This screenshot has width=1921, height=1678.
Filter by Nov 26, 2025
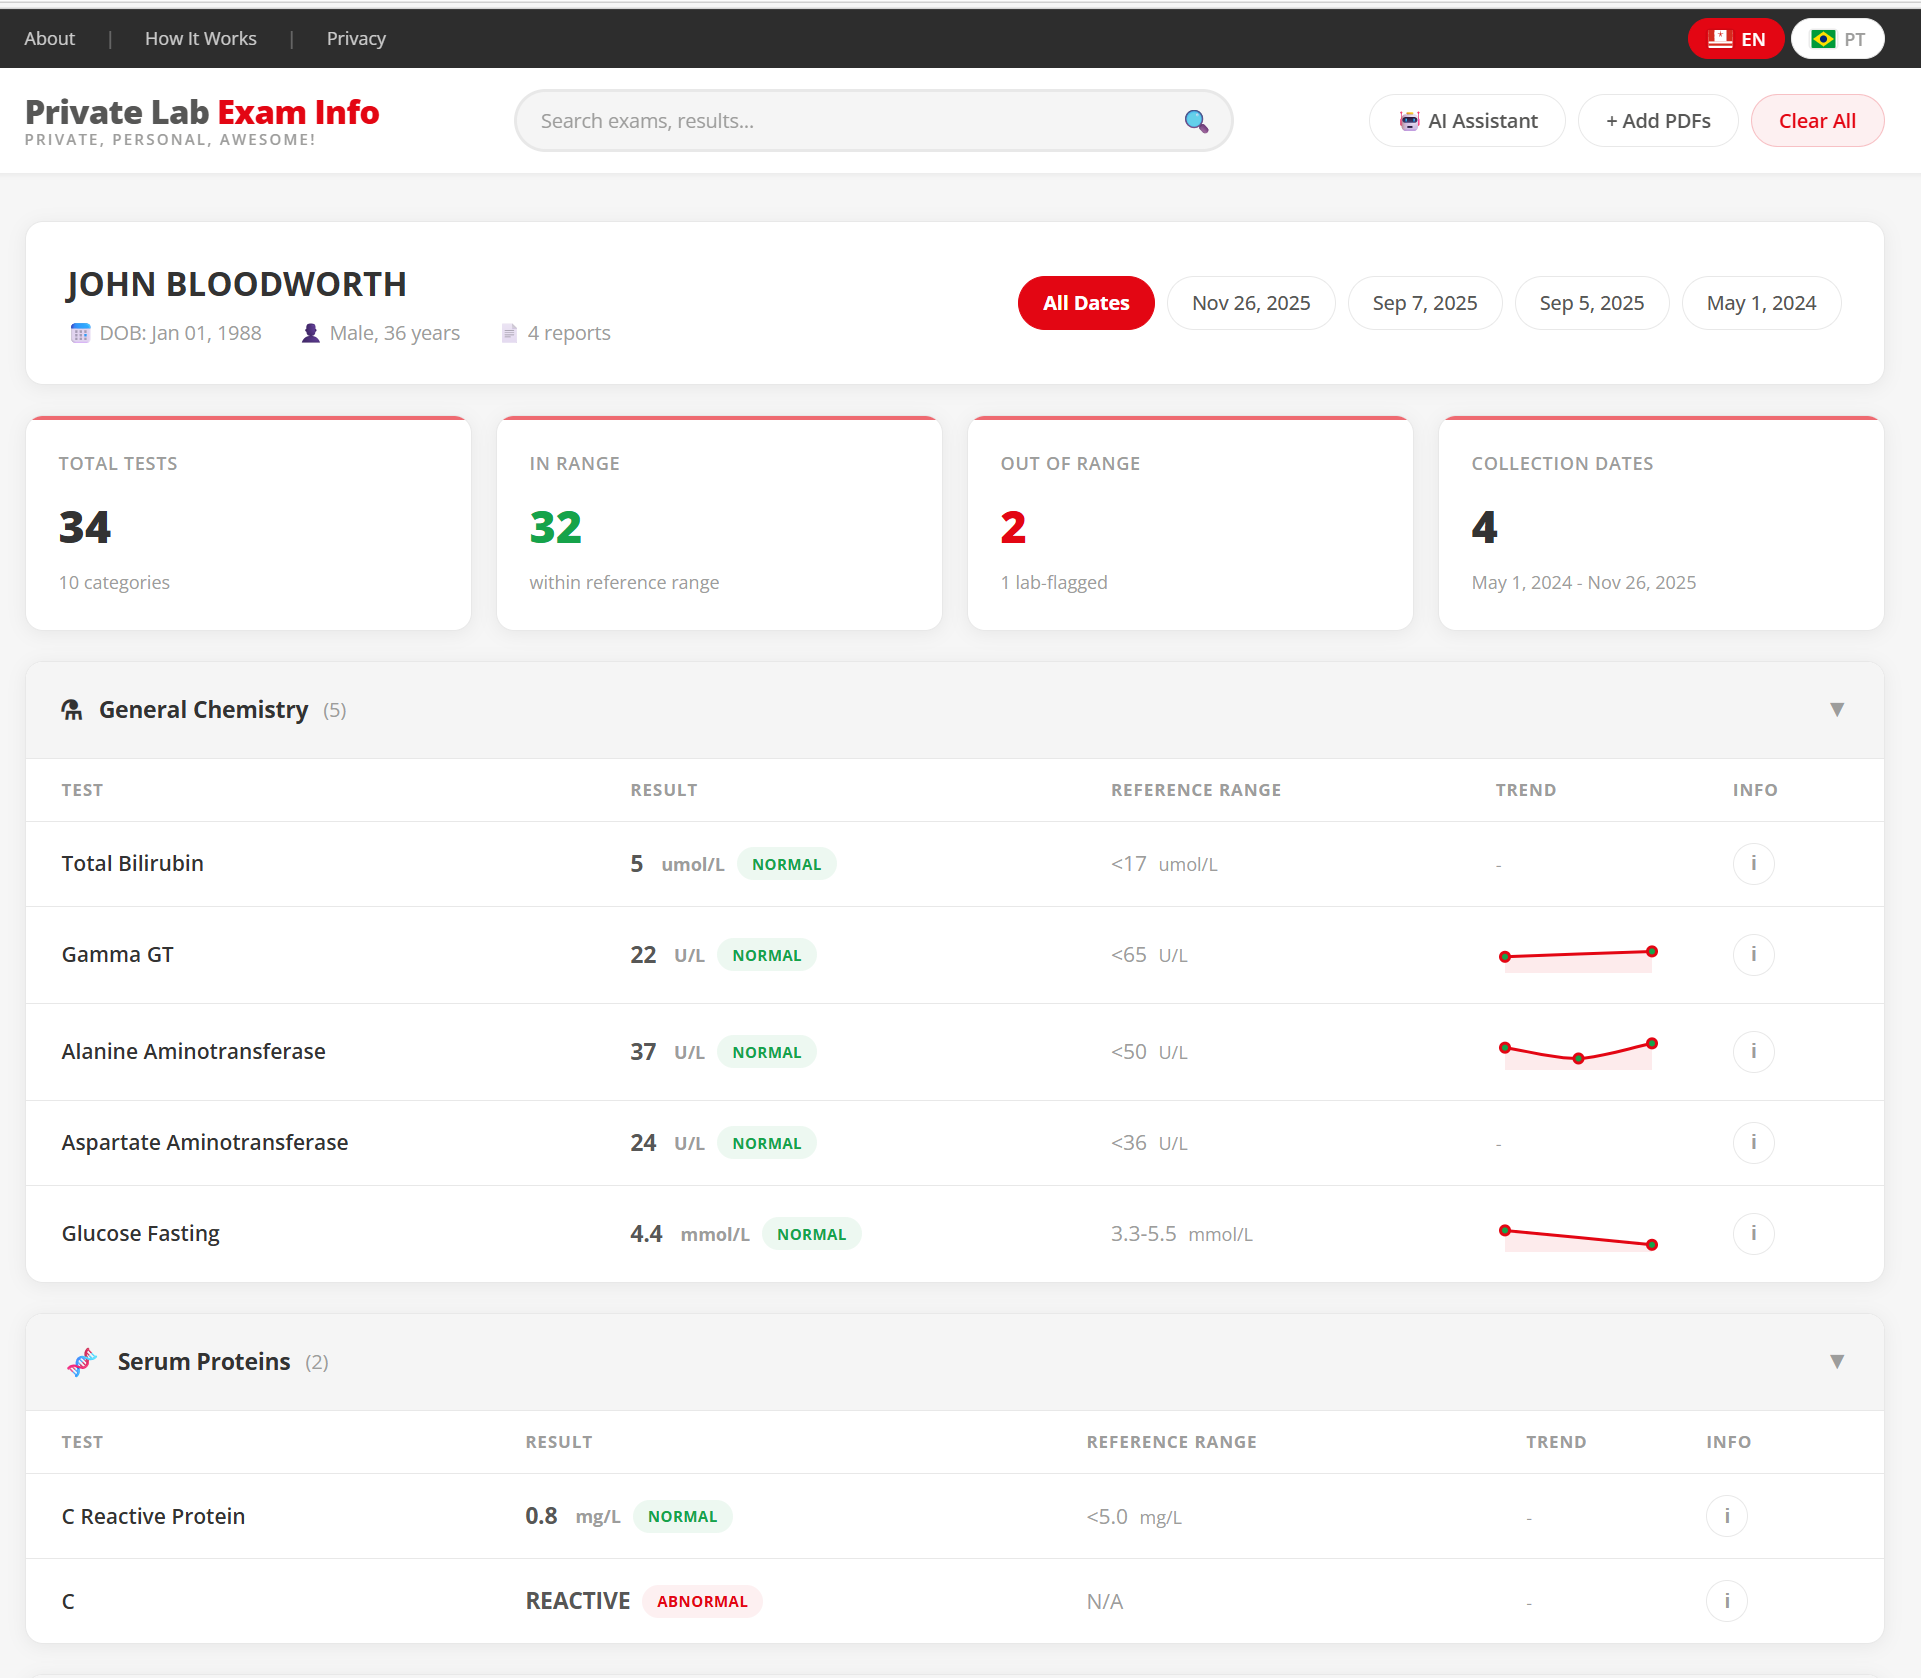click(1251, 303)
